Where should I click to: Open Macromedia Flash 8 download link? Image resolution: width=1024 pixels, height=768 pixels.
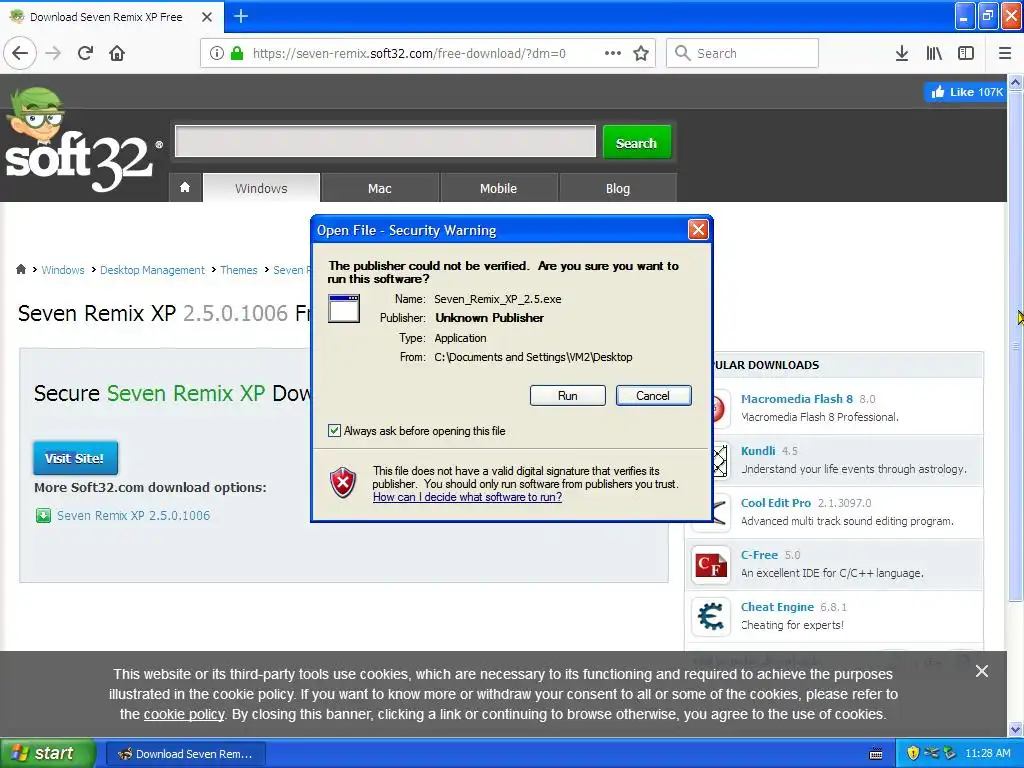796,398
